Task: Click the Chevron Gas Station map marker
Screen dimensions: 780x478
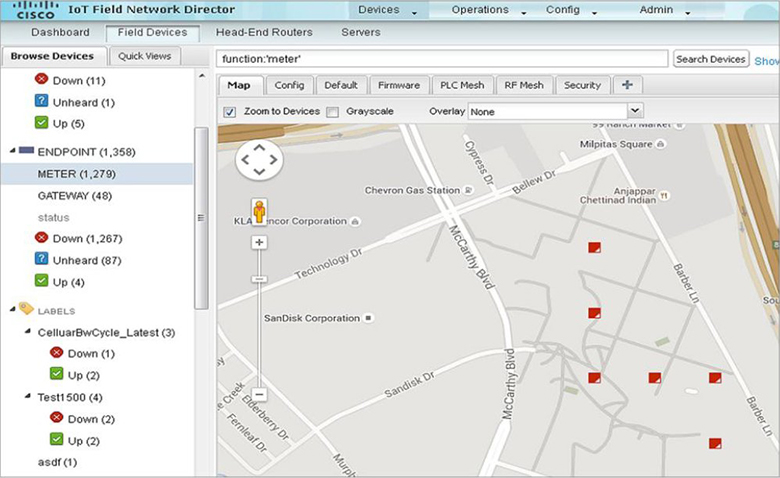Action: pyautogui.click(x=468, y=190)
